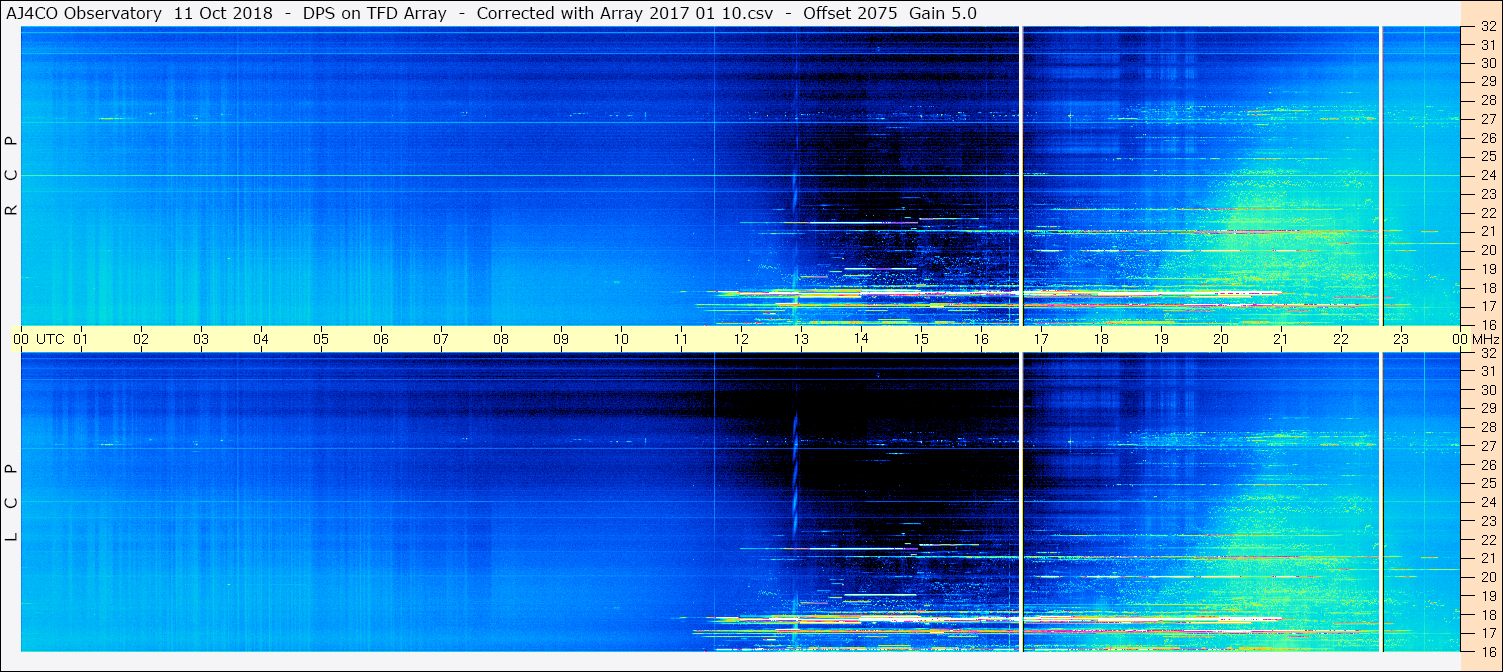Click the 28 MHz tick of the LCP panel
This screenshot has height=672, width=1503.
pos(1487,428)
